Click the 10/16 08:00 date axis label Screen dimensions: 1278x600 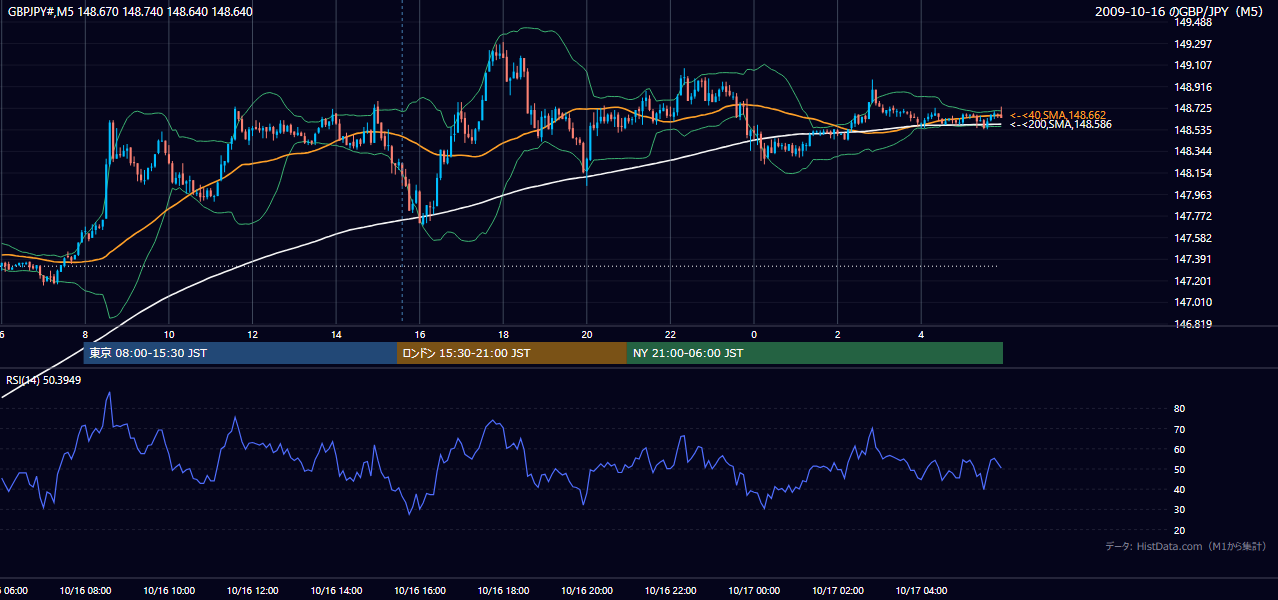85,591
